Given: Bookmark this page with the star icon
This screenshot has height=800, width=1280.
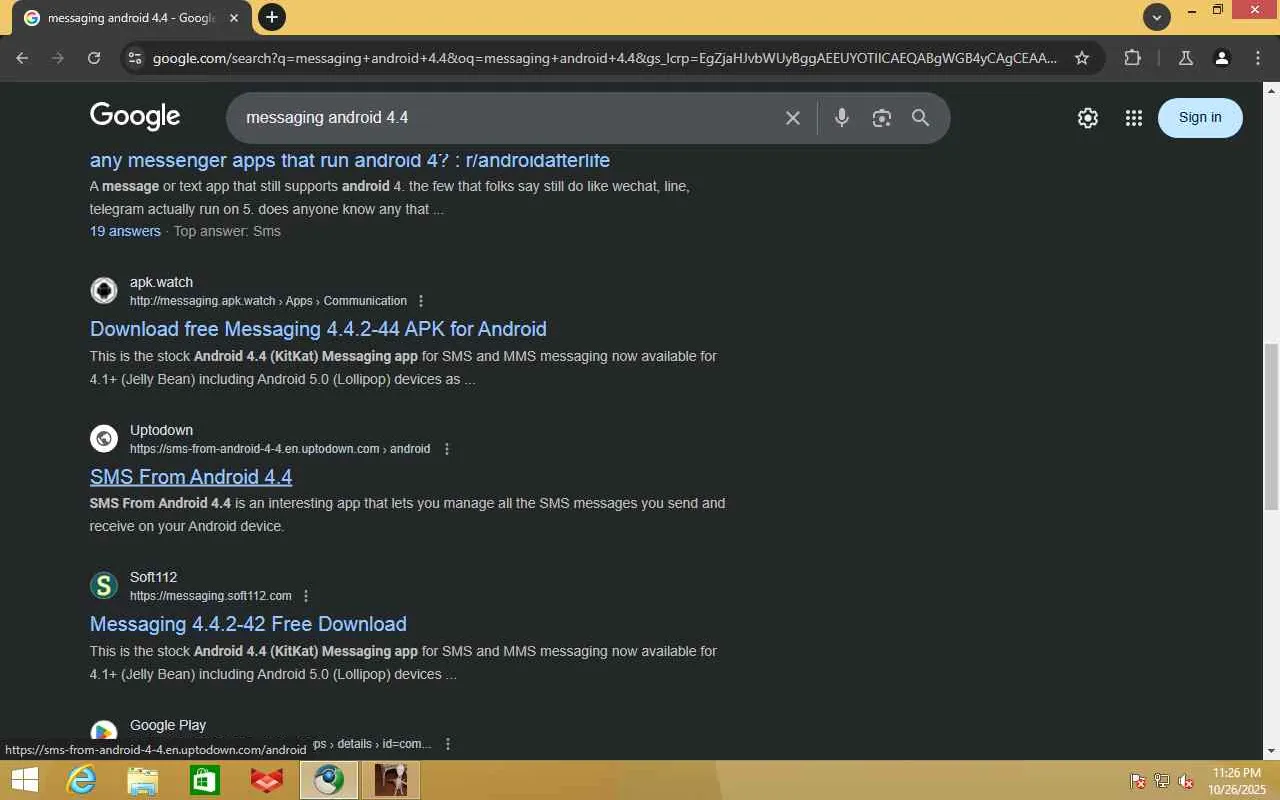Looking at the screenshot, I should click(1082, 58).
